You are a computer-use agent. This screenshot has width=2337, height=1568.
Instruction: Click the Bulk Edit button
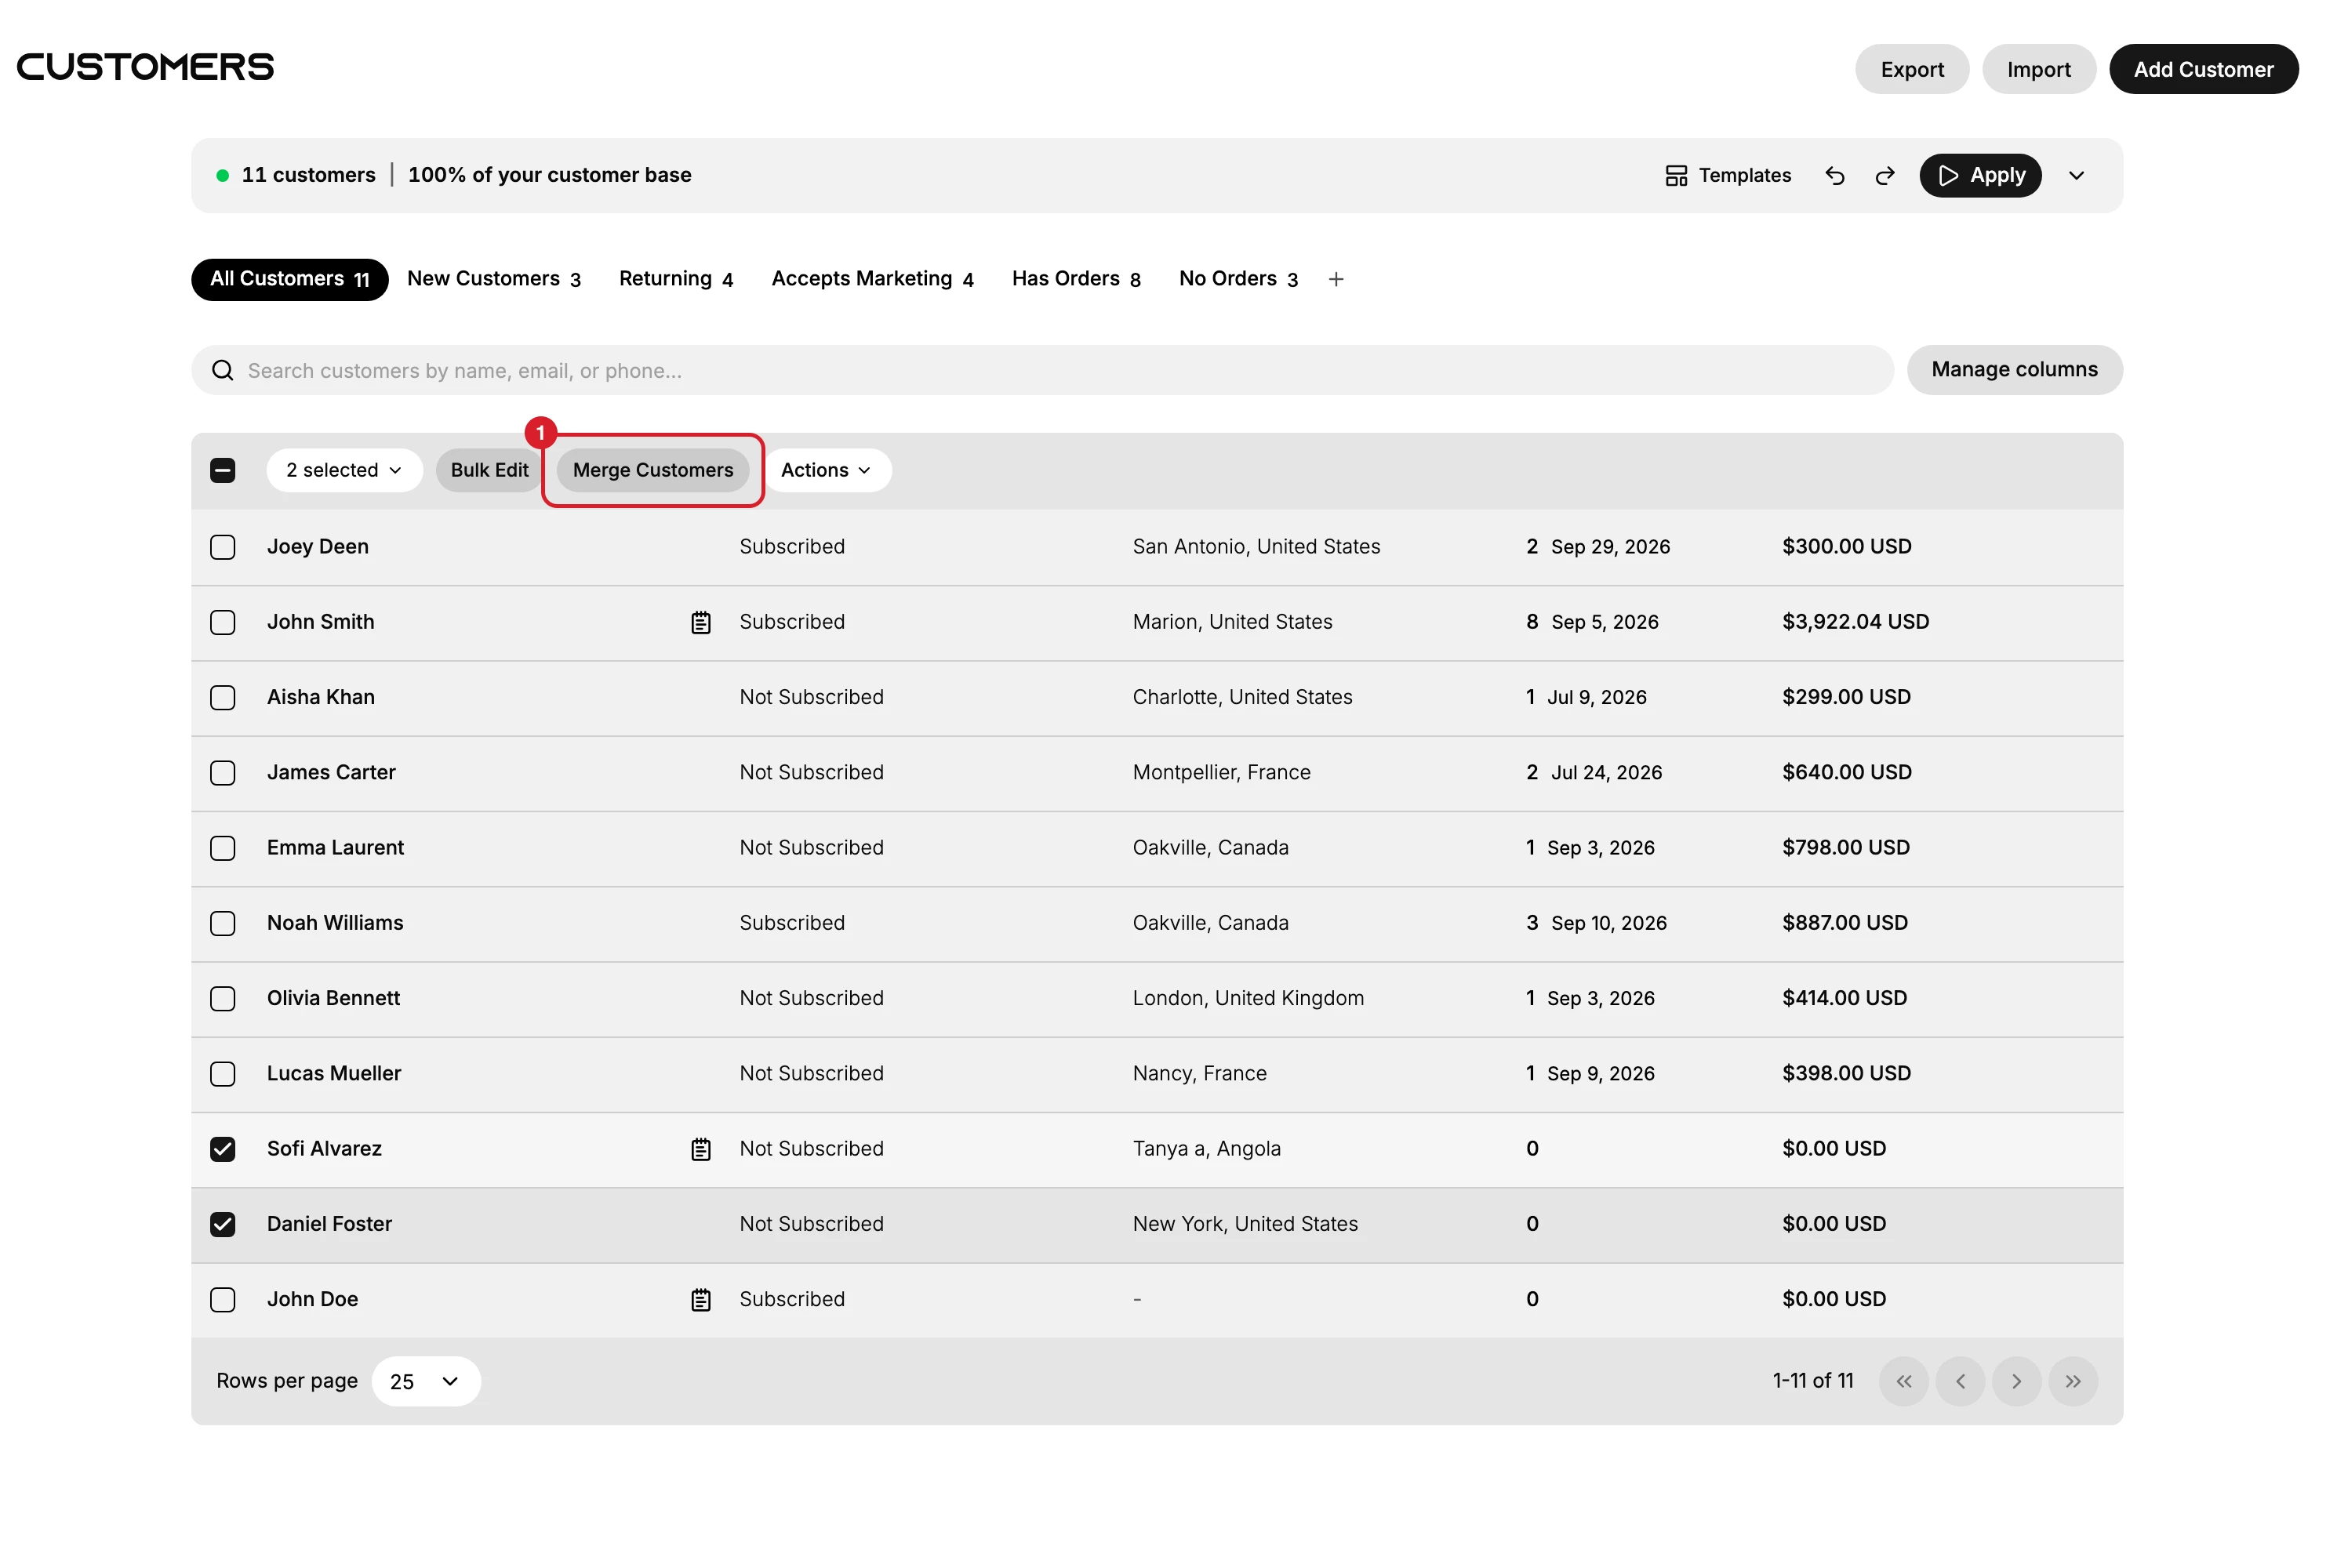click(x=489, y=470)
